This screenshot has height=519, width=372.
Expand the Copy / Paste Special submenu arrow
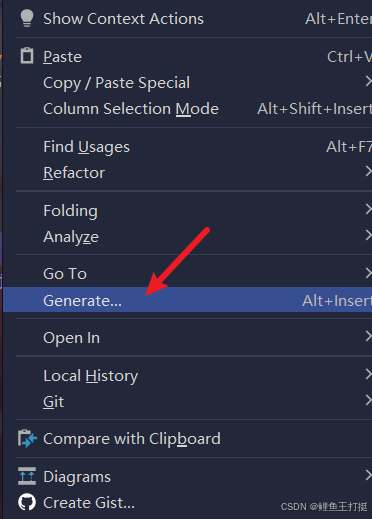(x=368, y=82)
